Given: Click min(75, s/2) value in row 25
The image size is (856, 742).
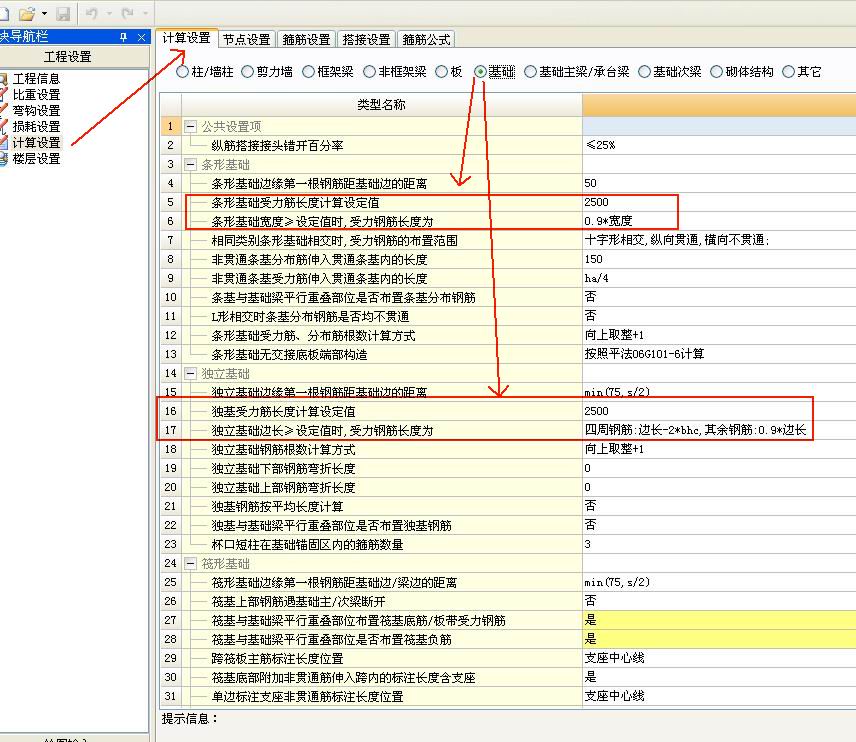Looking at the screenshot, I should coord(719,583).
